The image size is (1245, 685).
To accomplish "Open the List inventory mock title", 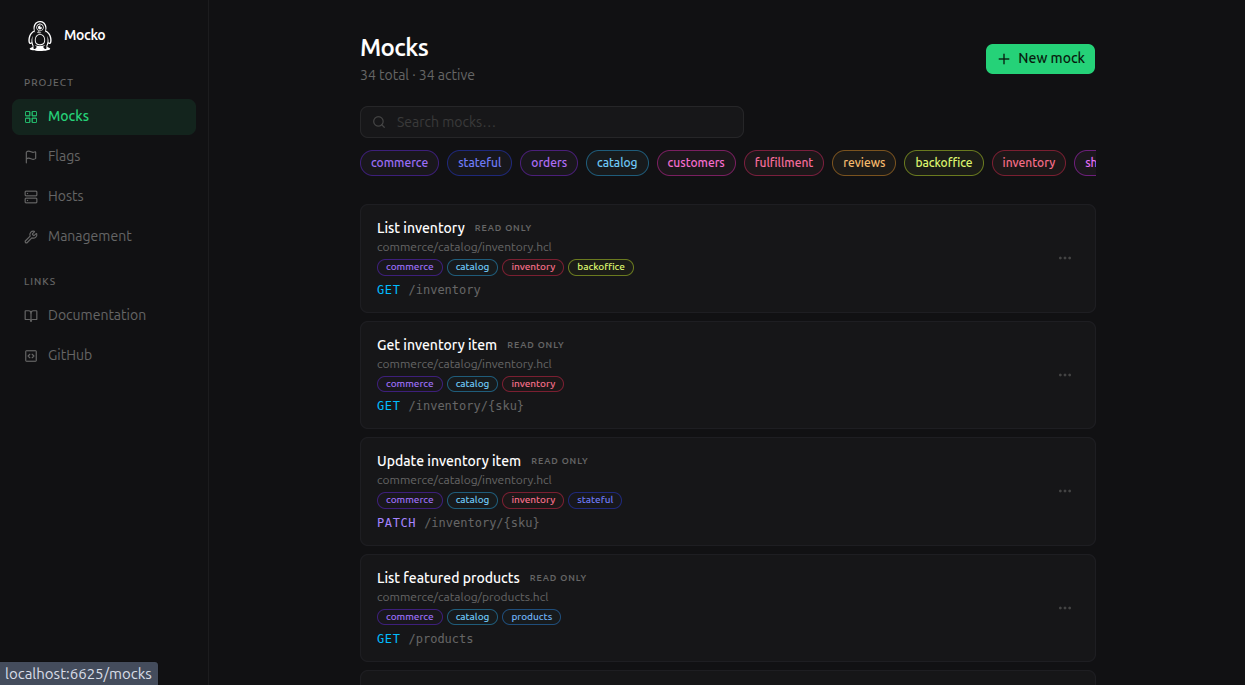I will click(421, 228).
